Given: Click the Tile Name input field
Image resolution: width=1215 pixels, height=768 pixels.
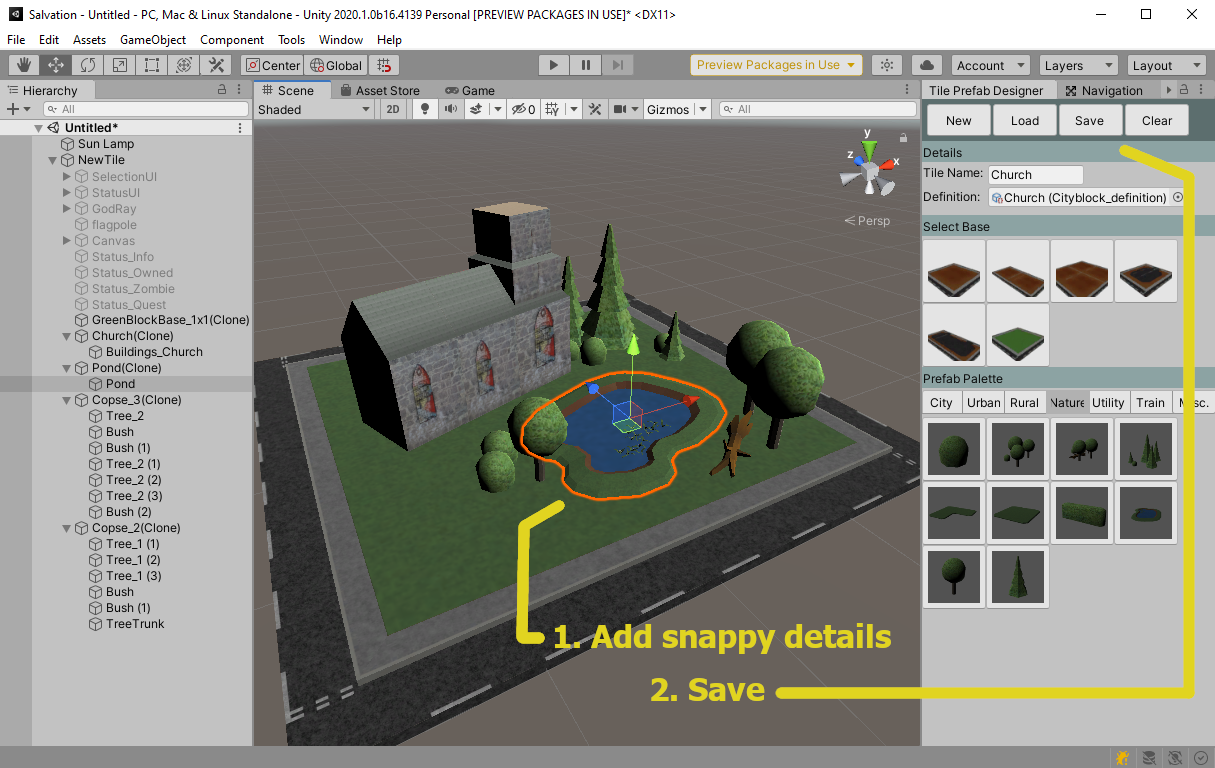Looking at the screenshot, I should [1035, 175].
